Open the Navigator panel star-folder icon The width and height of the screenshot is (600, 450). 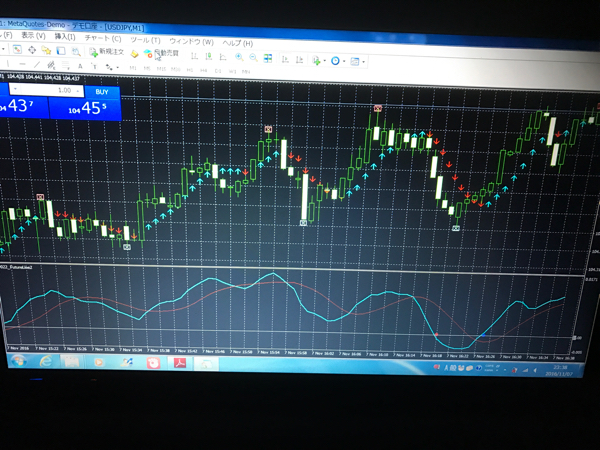click(46, 50)
